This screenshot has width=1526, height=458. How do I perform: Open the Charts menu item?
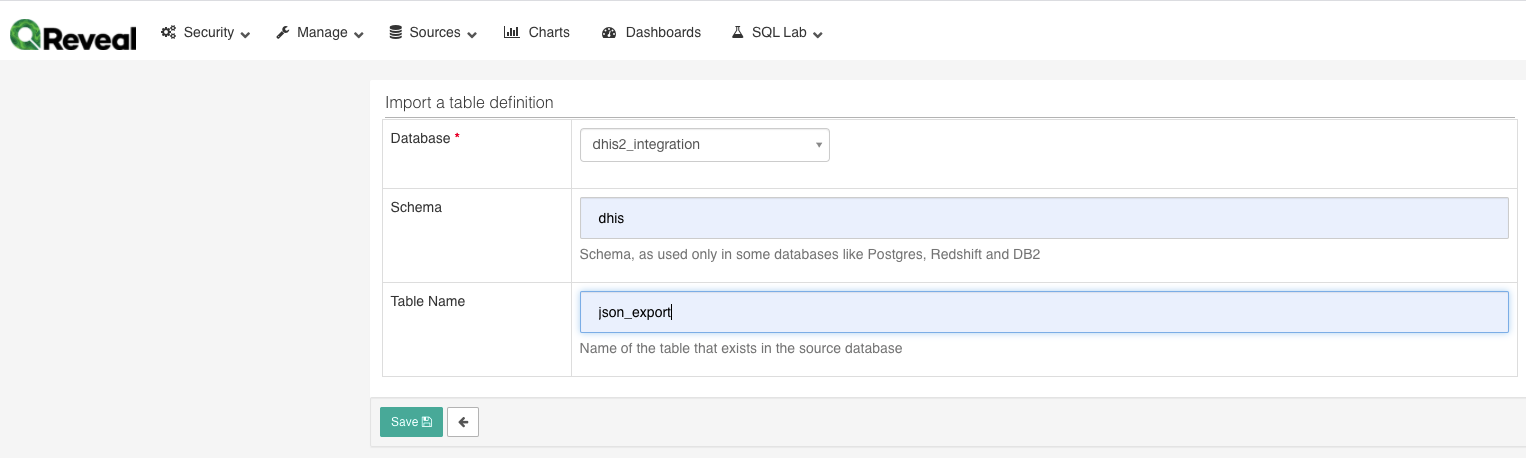[549, 32]
